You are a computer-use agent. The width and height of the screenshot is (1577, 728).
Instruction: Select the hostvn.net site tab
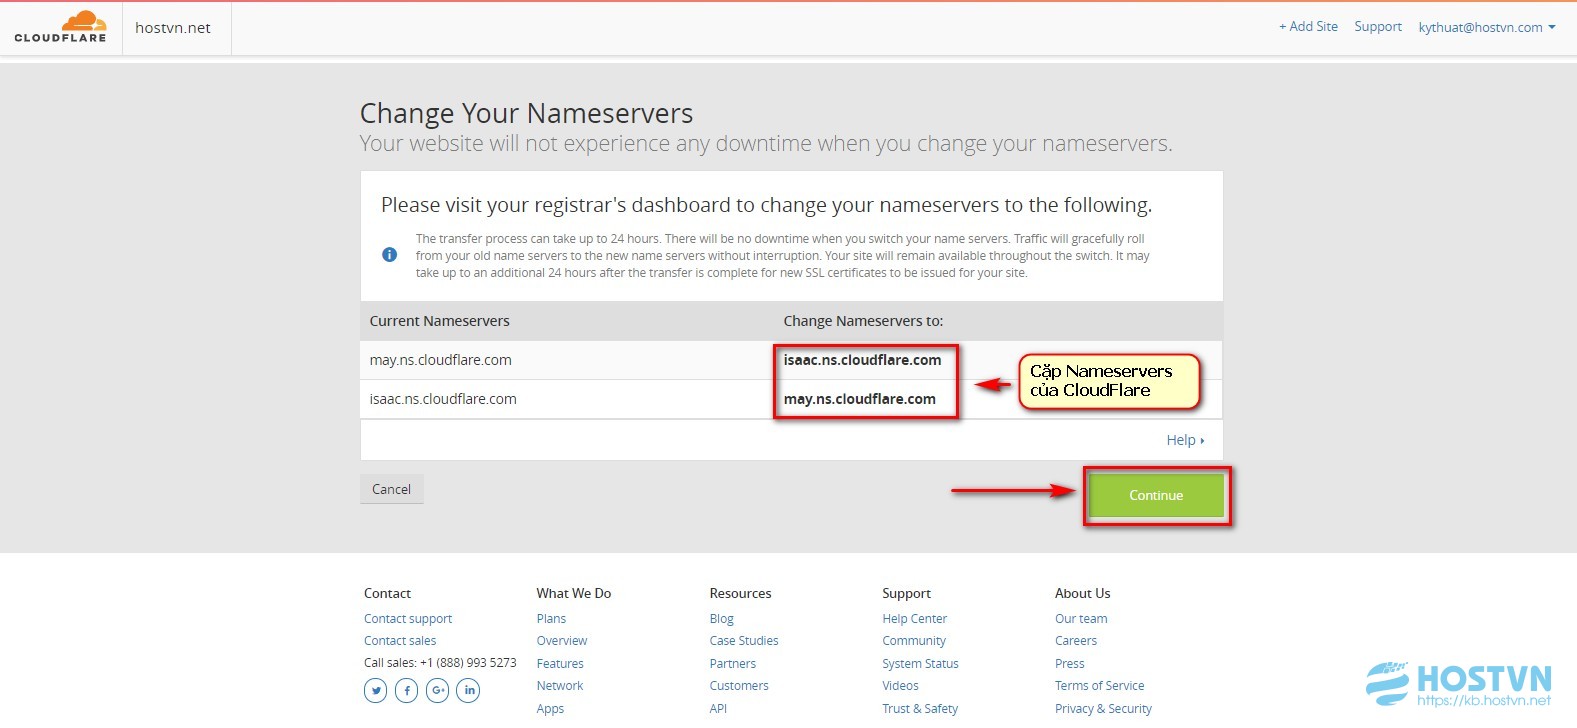click(173, 28)
